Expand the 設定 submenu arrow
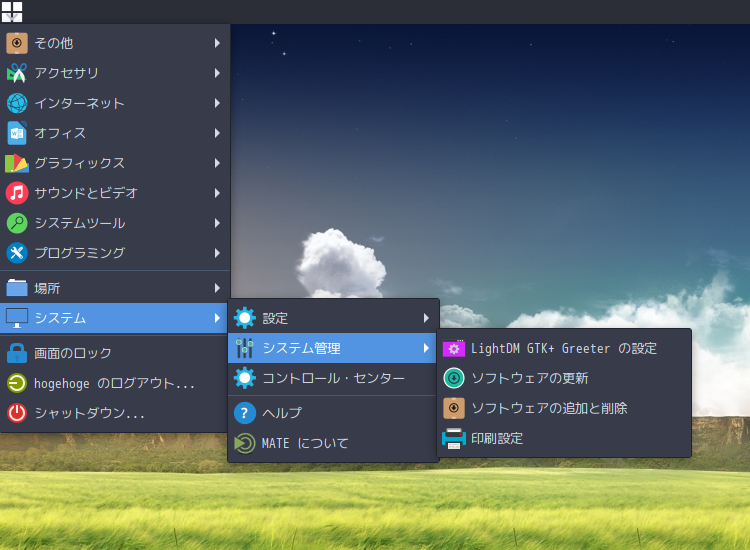750x550 pixels. pyautogui.click(x=426, y=318)
